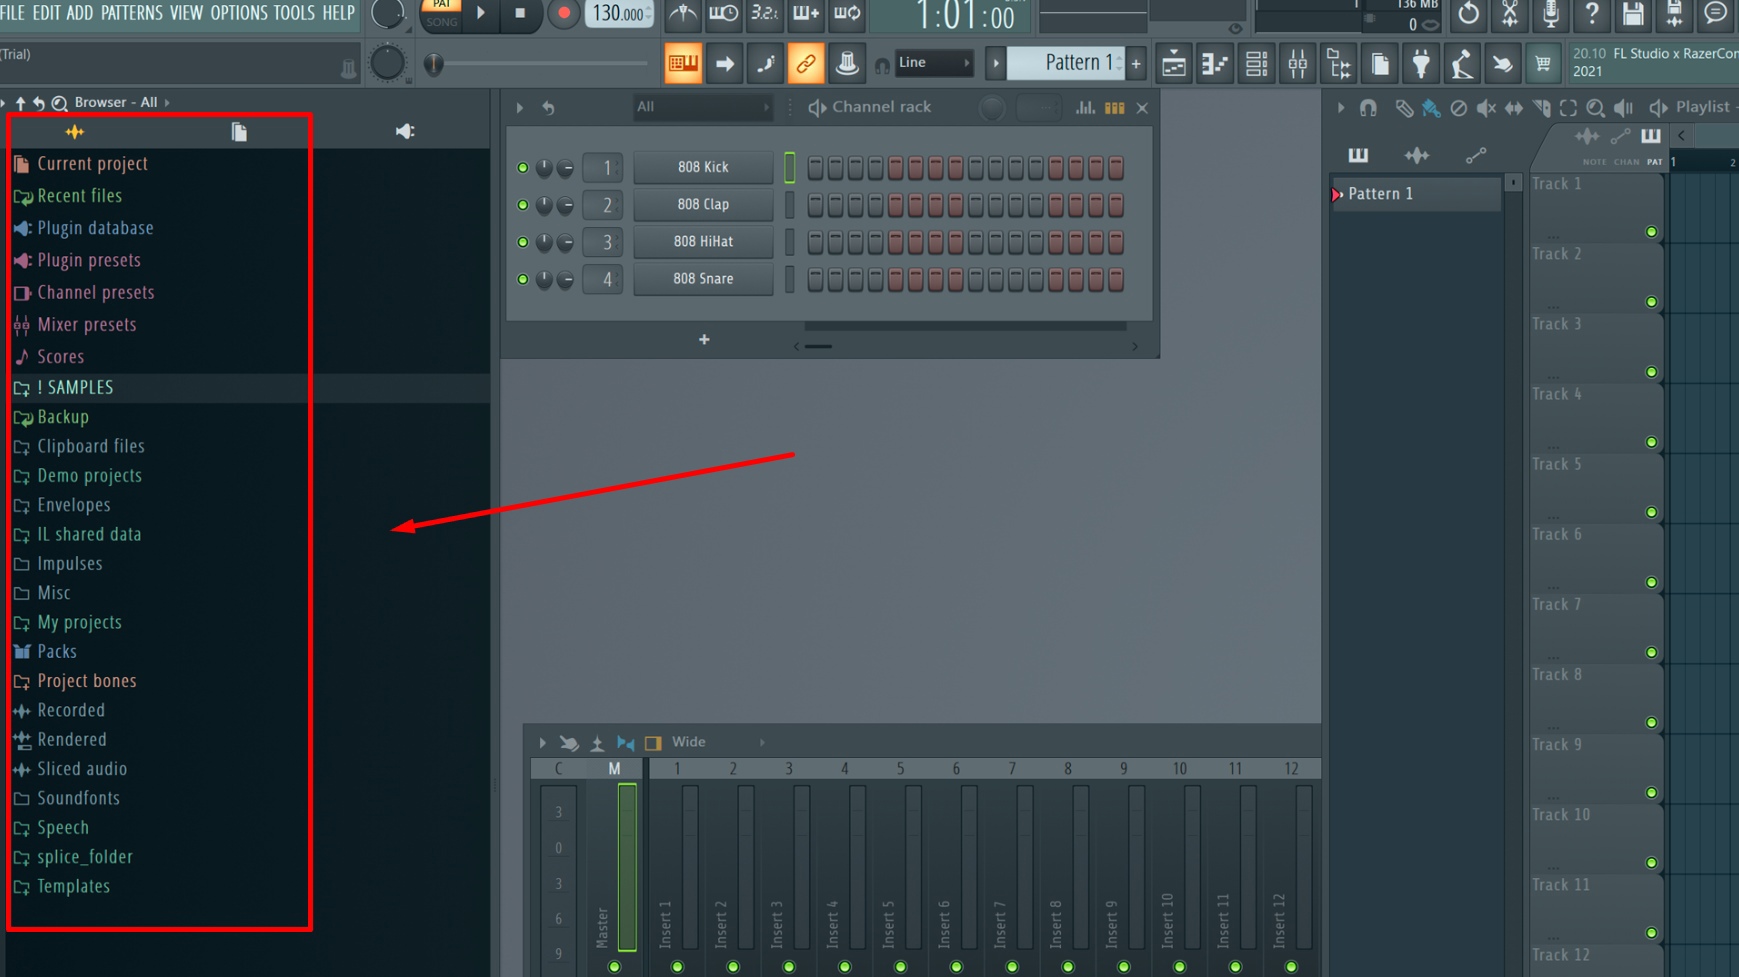Open the Pattern 1 selector dropdown
Image resolution: width=1739 pixels, height=977 pixels.
pyautogui.click(x=1066, y=63)
